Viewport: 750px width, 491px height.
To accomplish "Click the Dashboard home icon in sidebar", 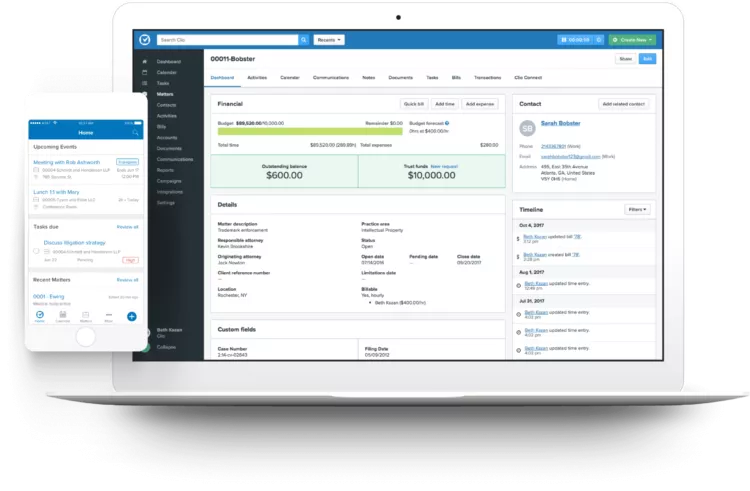I will (x=144, y=62).
